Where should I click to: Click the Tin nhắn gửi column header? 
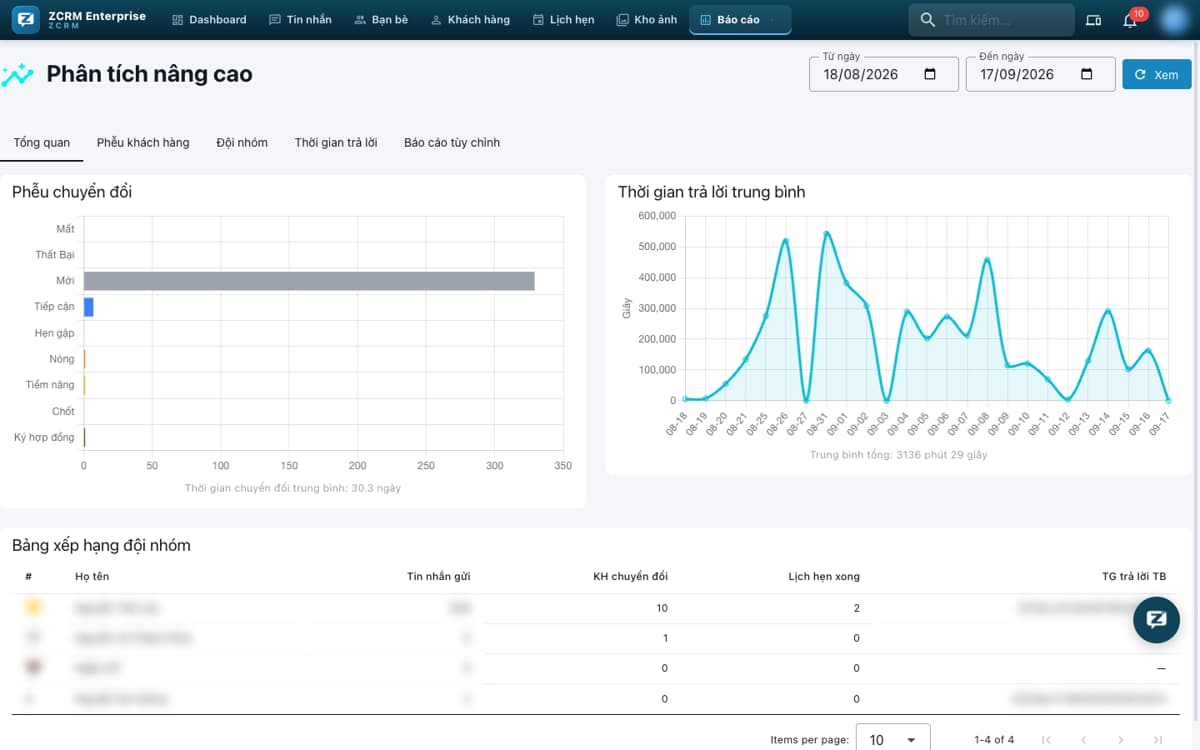coord(439,576)
